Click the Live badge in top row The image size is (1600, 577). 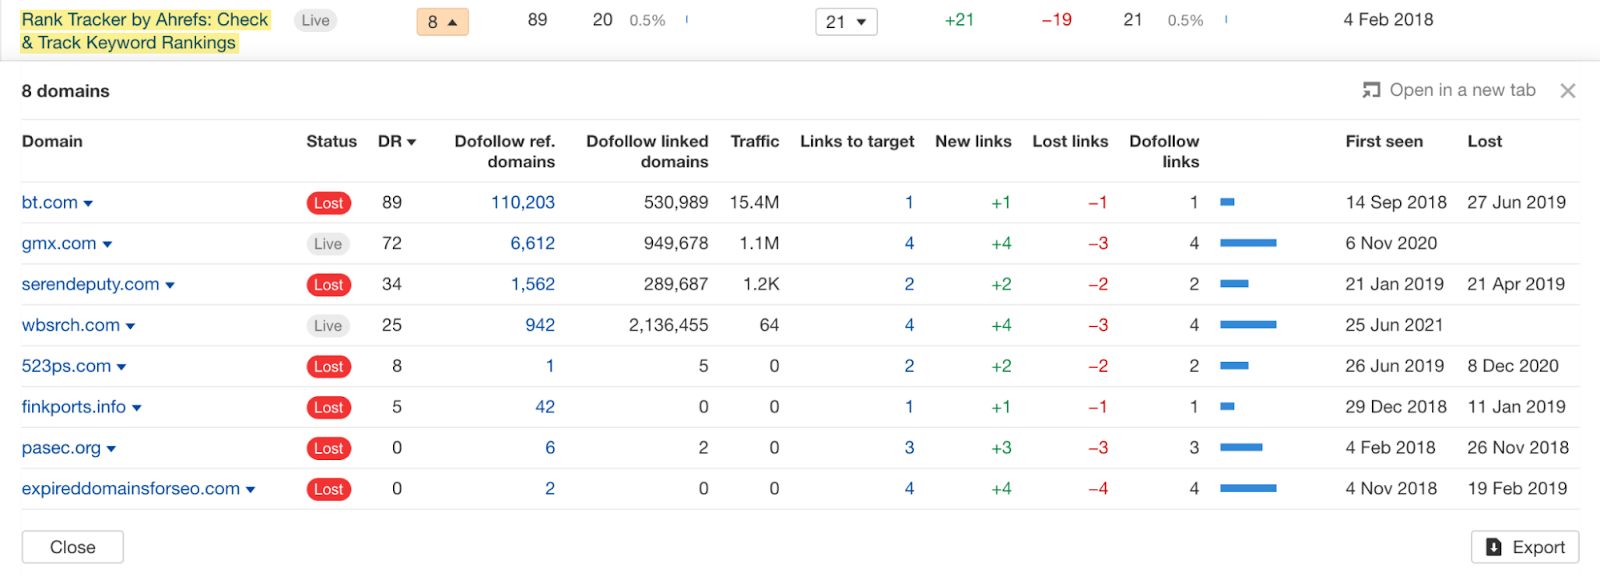[315, 21]
